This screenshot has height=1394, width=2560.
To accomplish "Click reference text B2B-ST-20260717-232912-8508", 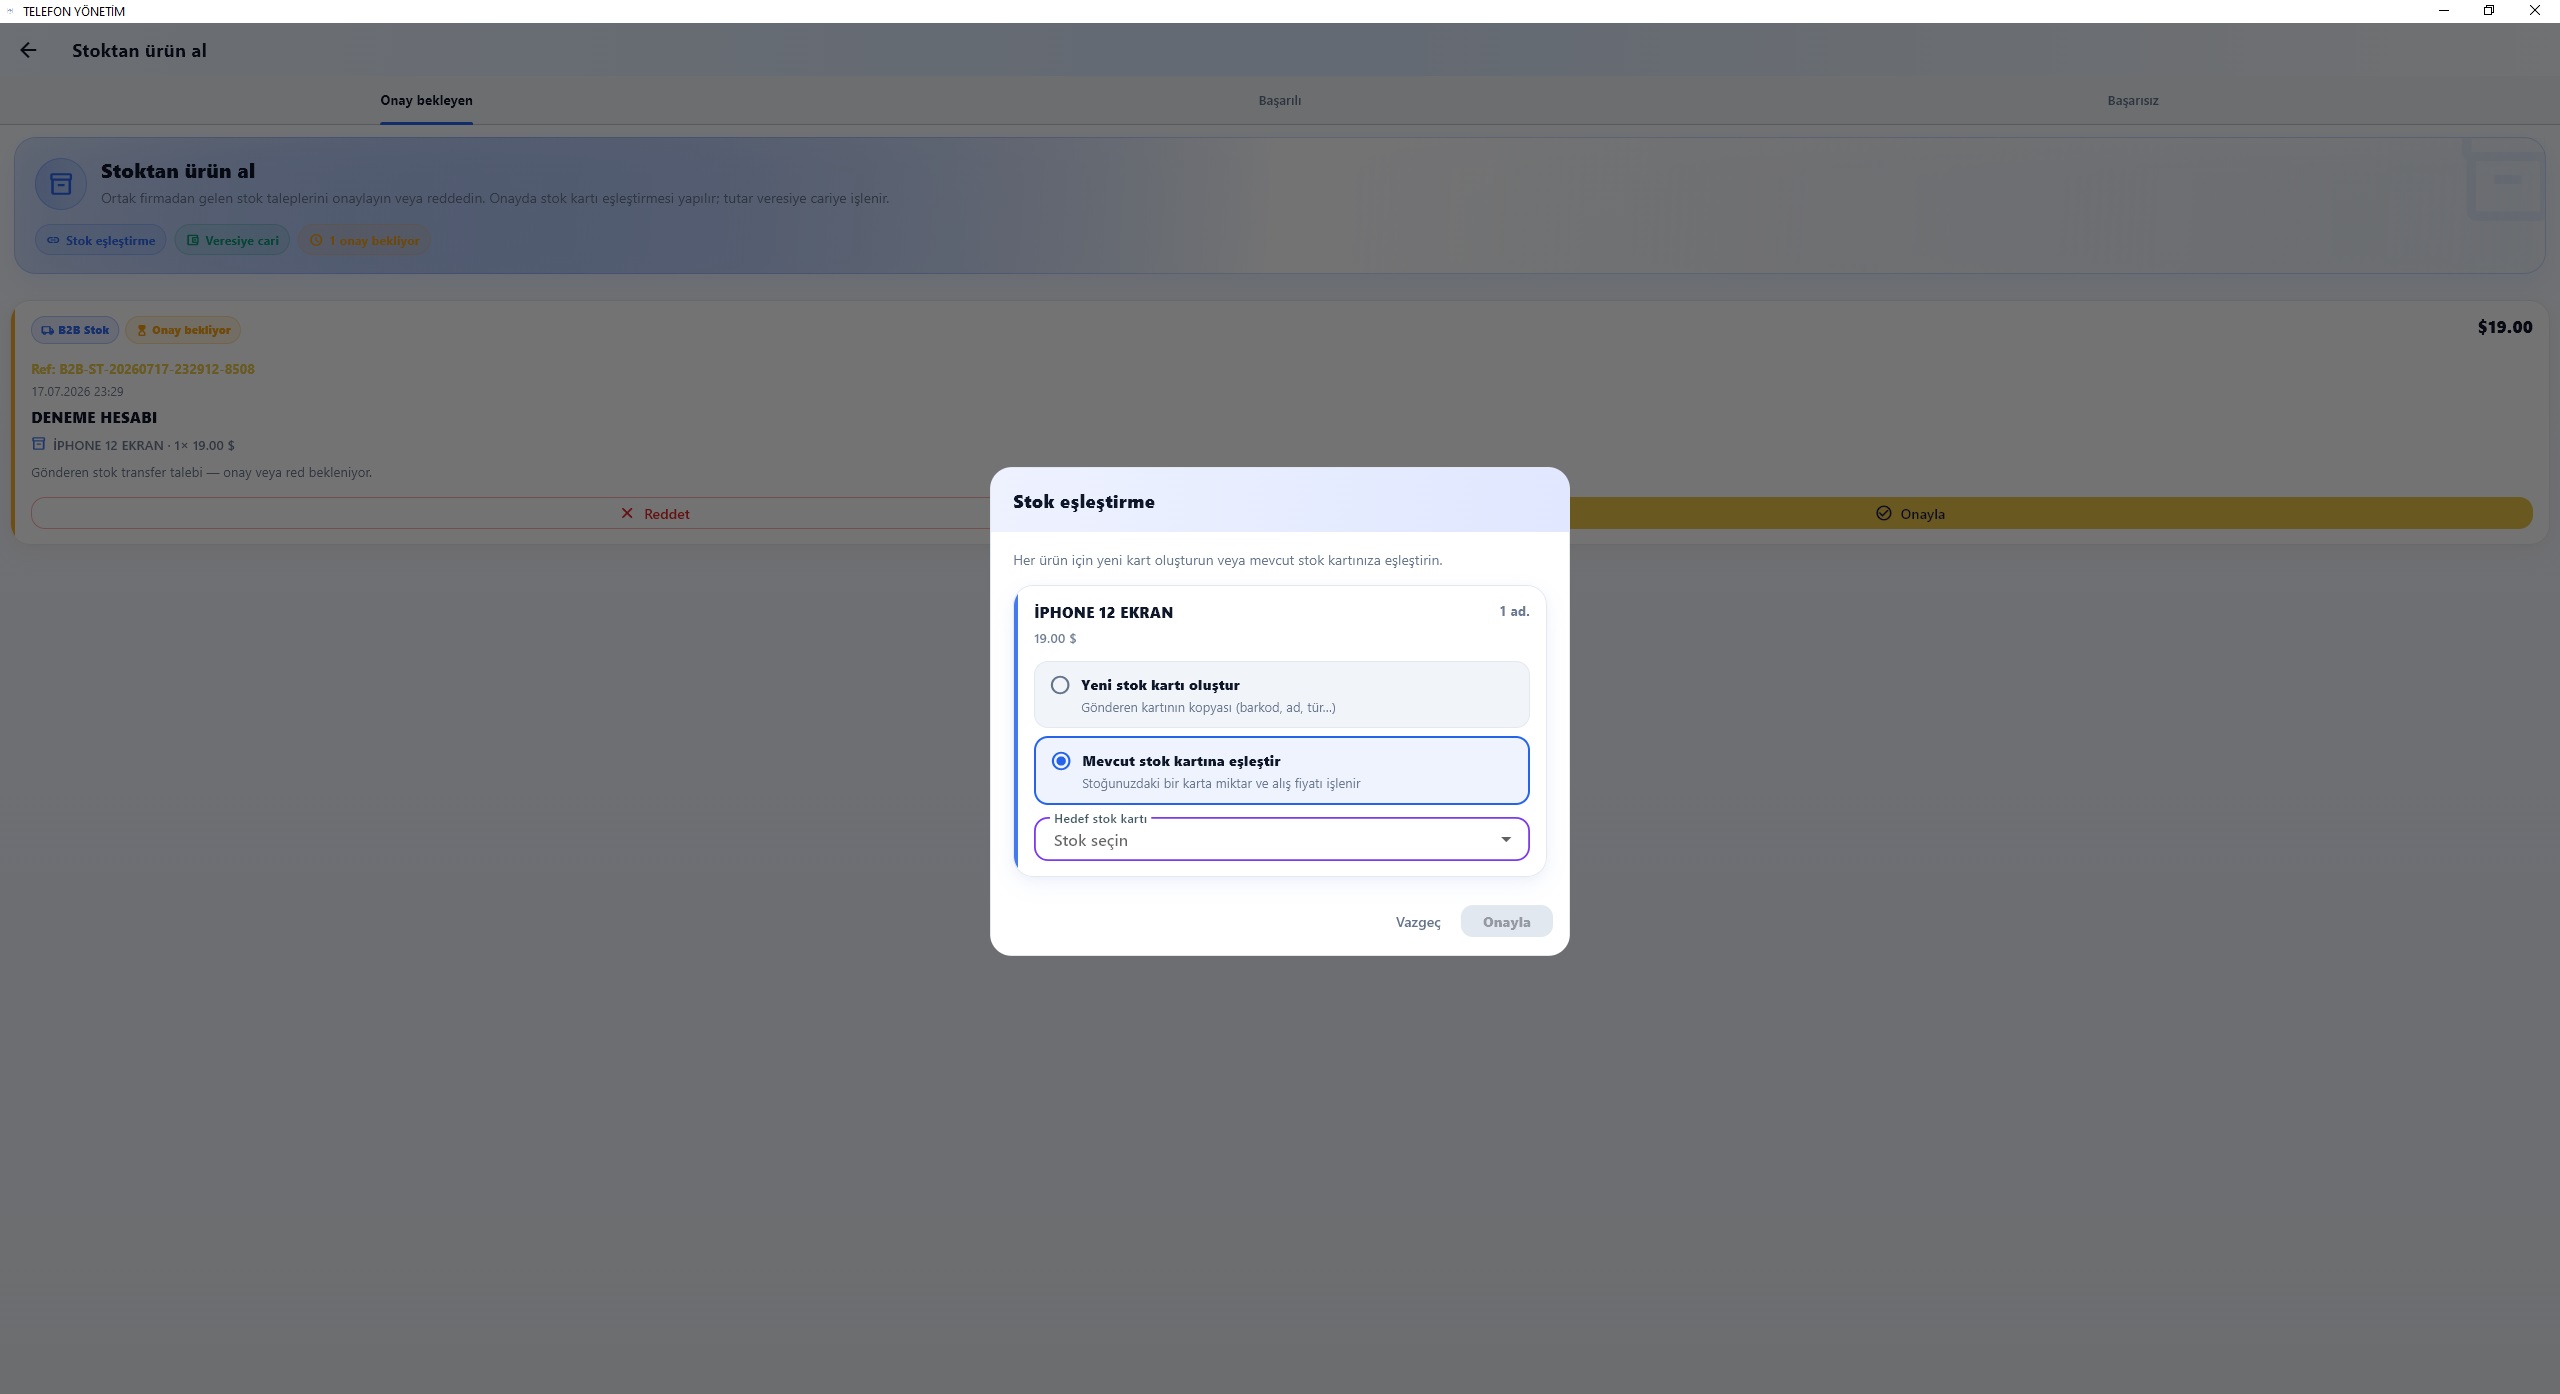I will tap(156, 369).
